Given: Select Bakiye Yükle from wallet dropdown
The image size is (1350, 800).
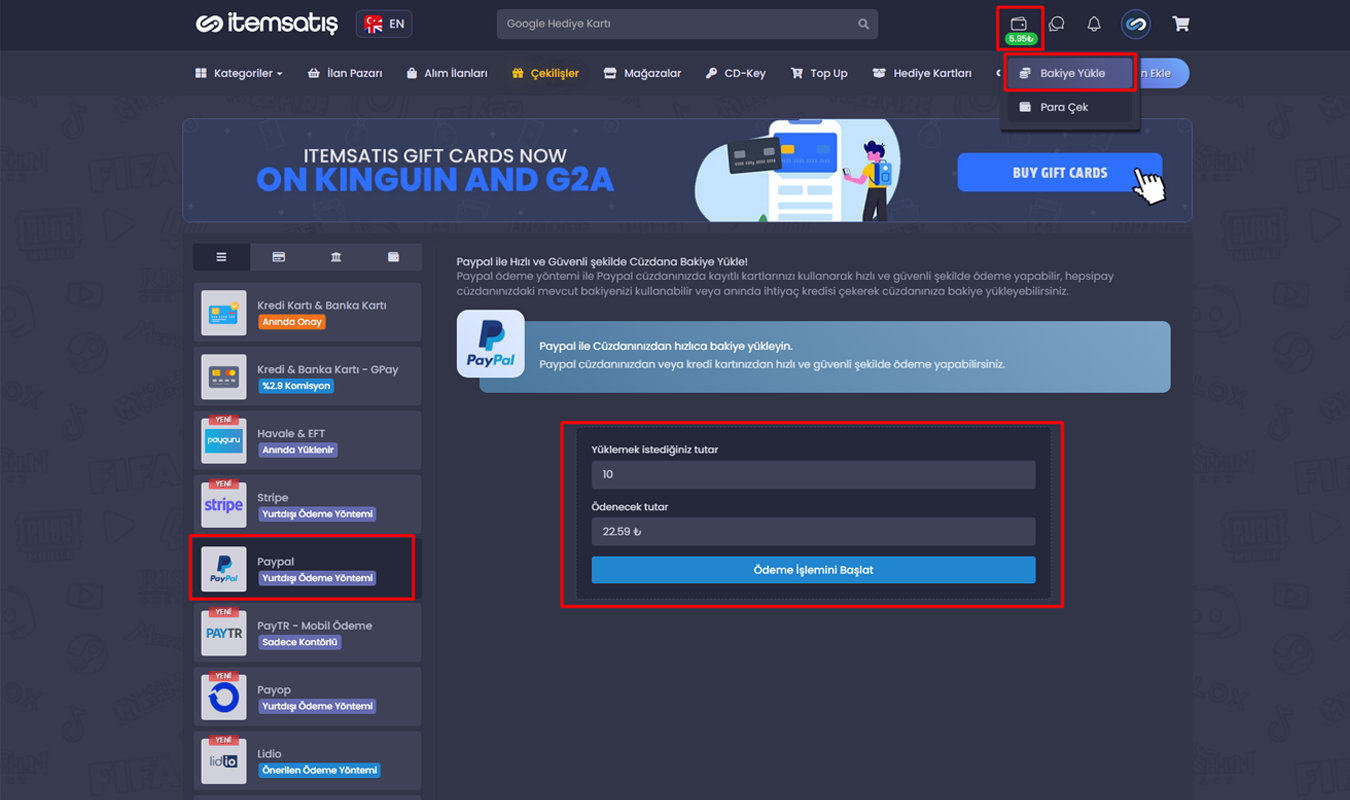Looking at the screenshot, I should [1070, 73].
